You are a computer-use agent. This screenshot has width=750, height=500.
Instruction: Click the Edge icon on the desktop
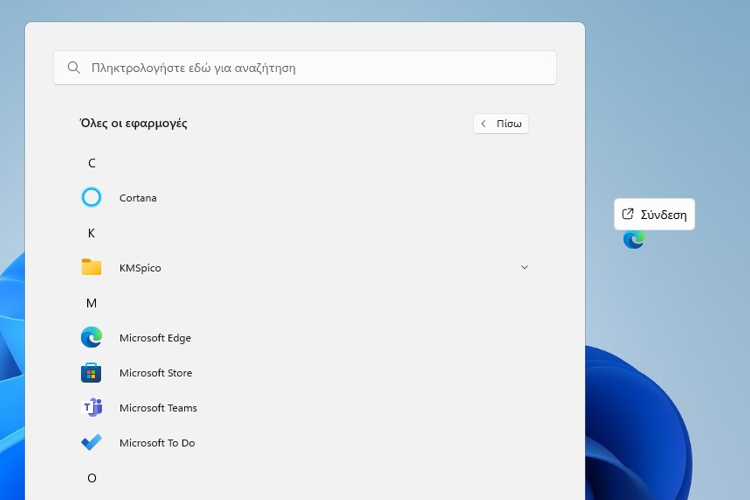coord(634,239)
